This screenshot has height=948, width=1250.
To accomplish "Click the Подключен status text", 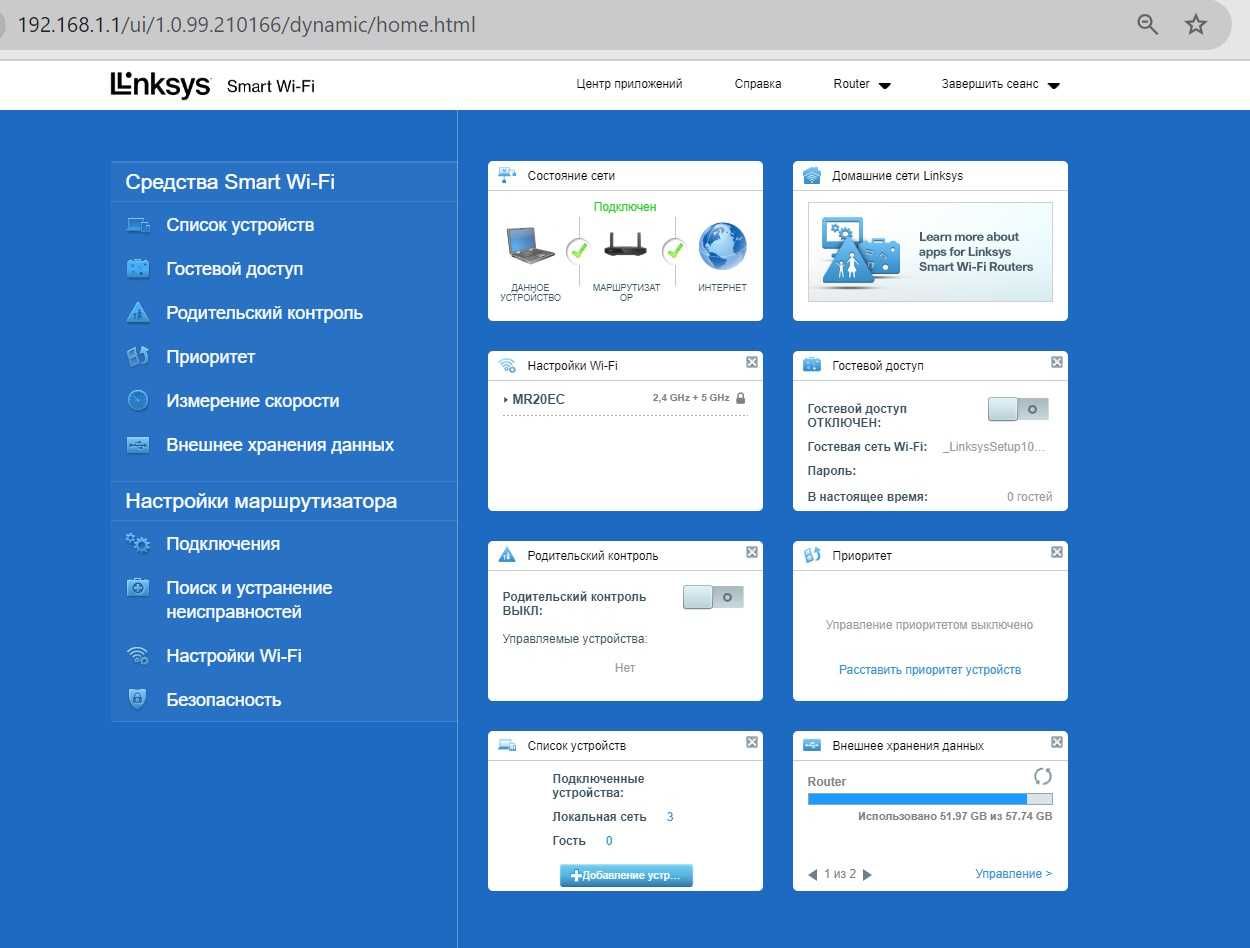I will pos(625,207).
